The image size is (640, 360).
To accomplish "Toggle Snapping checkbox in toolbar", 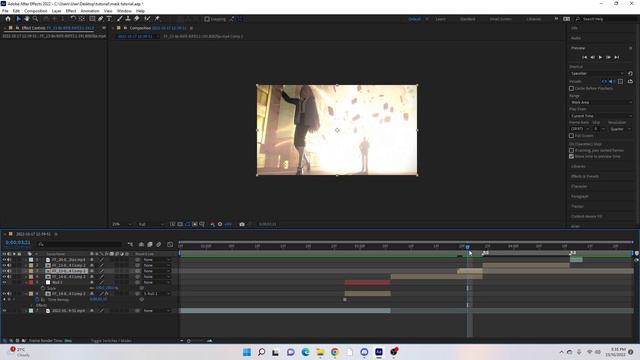I will (x=207, y=19).
